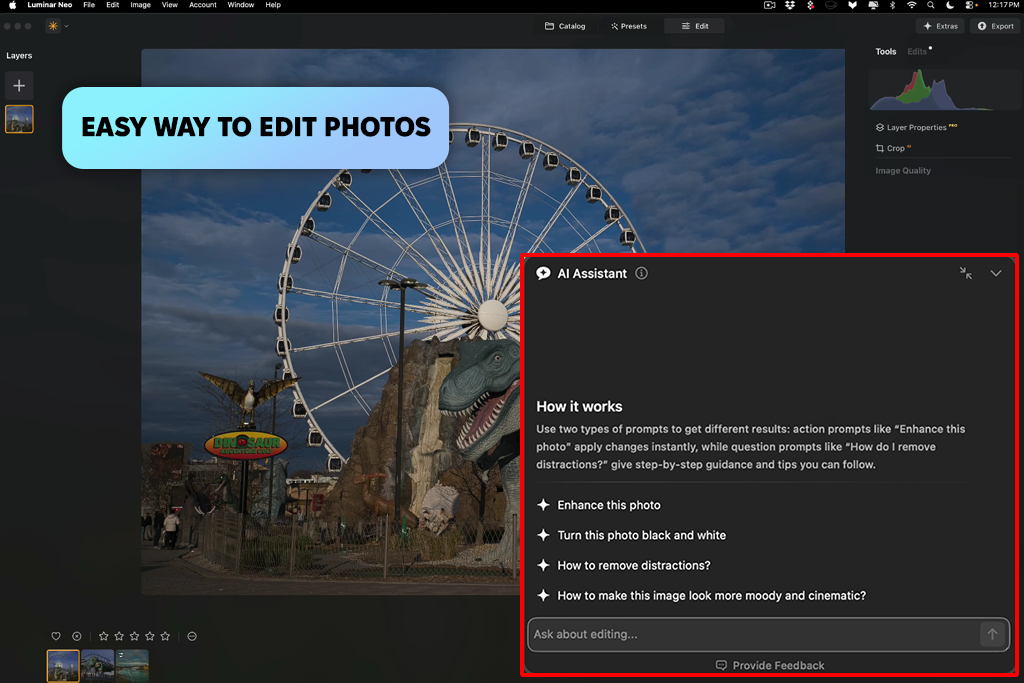Set a one-star rating
Viewport: 1024px width, 683px height.
coord(103,636)
